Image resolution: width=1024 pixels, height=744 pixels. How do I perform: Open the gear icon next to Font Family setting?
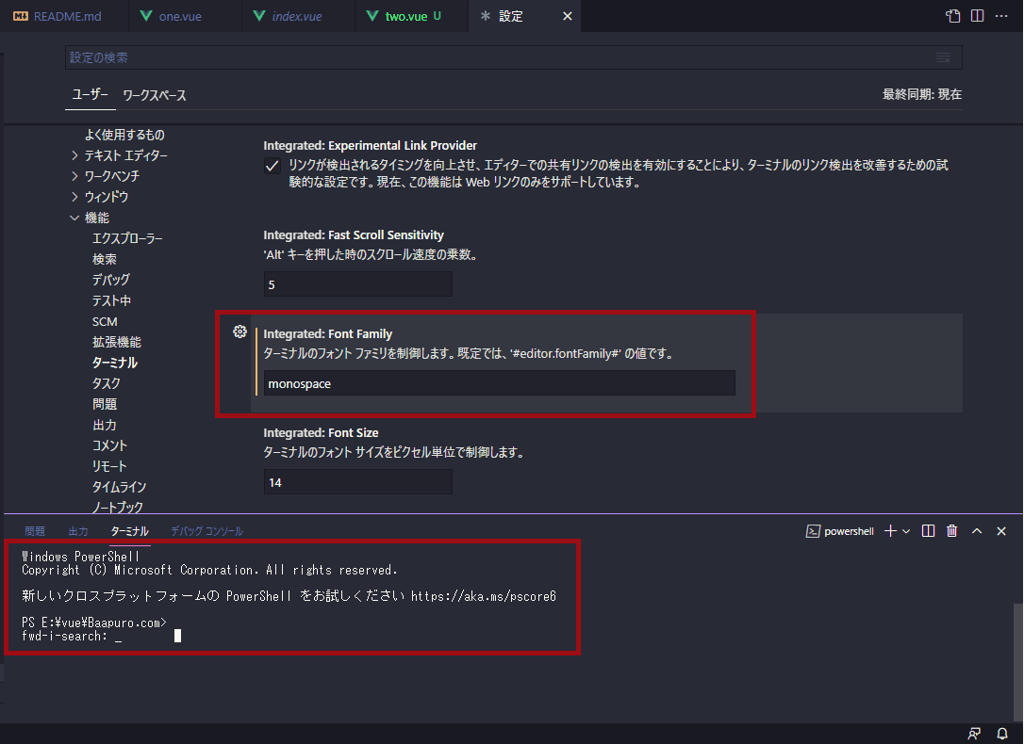239,330
